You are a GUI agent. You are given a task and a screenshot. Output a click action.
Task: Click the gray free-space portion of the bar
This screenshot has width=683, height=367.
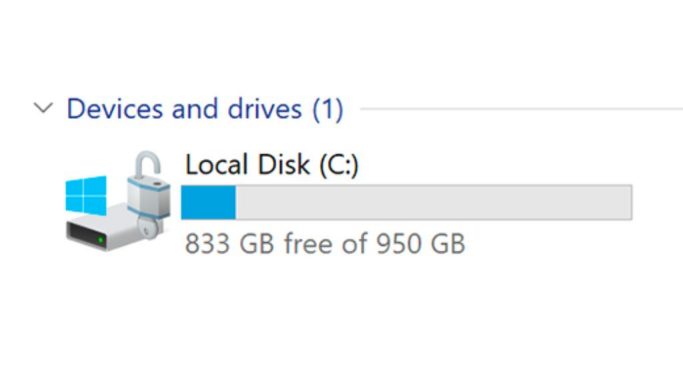click(x=433, y=202)
